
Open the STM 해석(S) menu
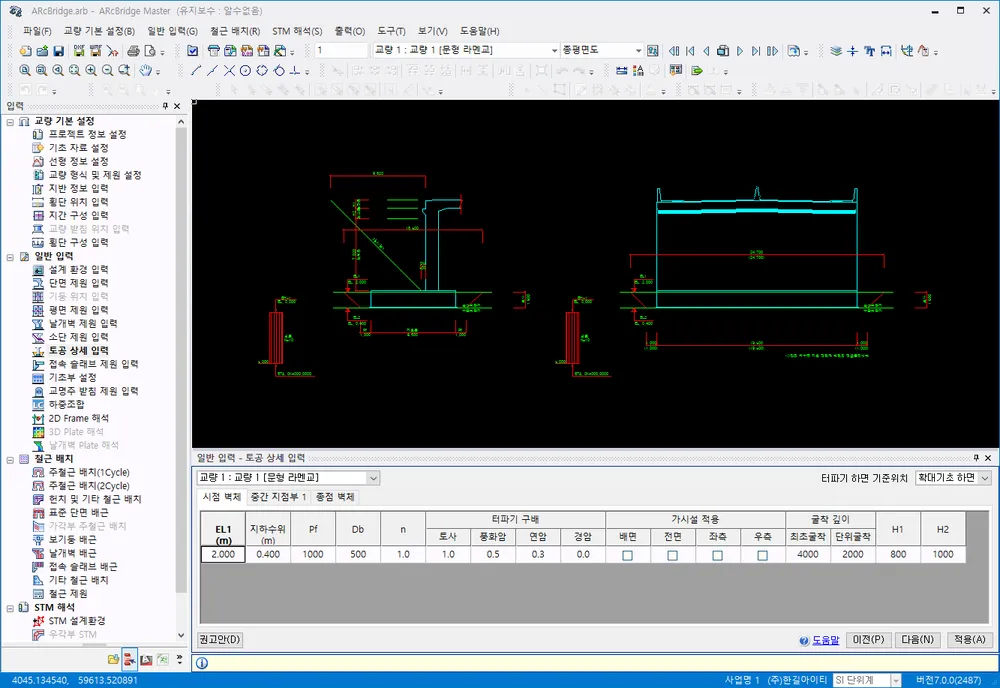click(x=297, y=31)
